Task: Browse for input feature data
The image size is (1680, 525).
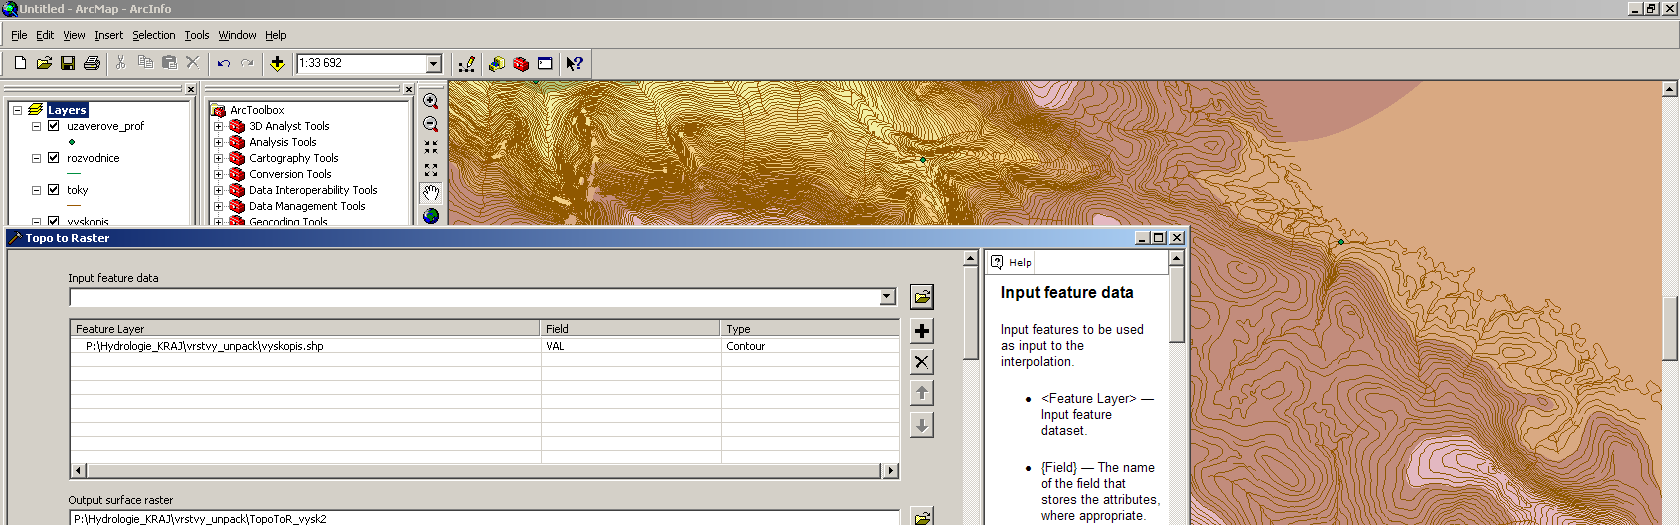Action: coord(922,297)
